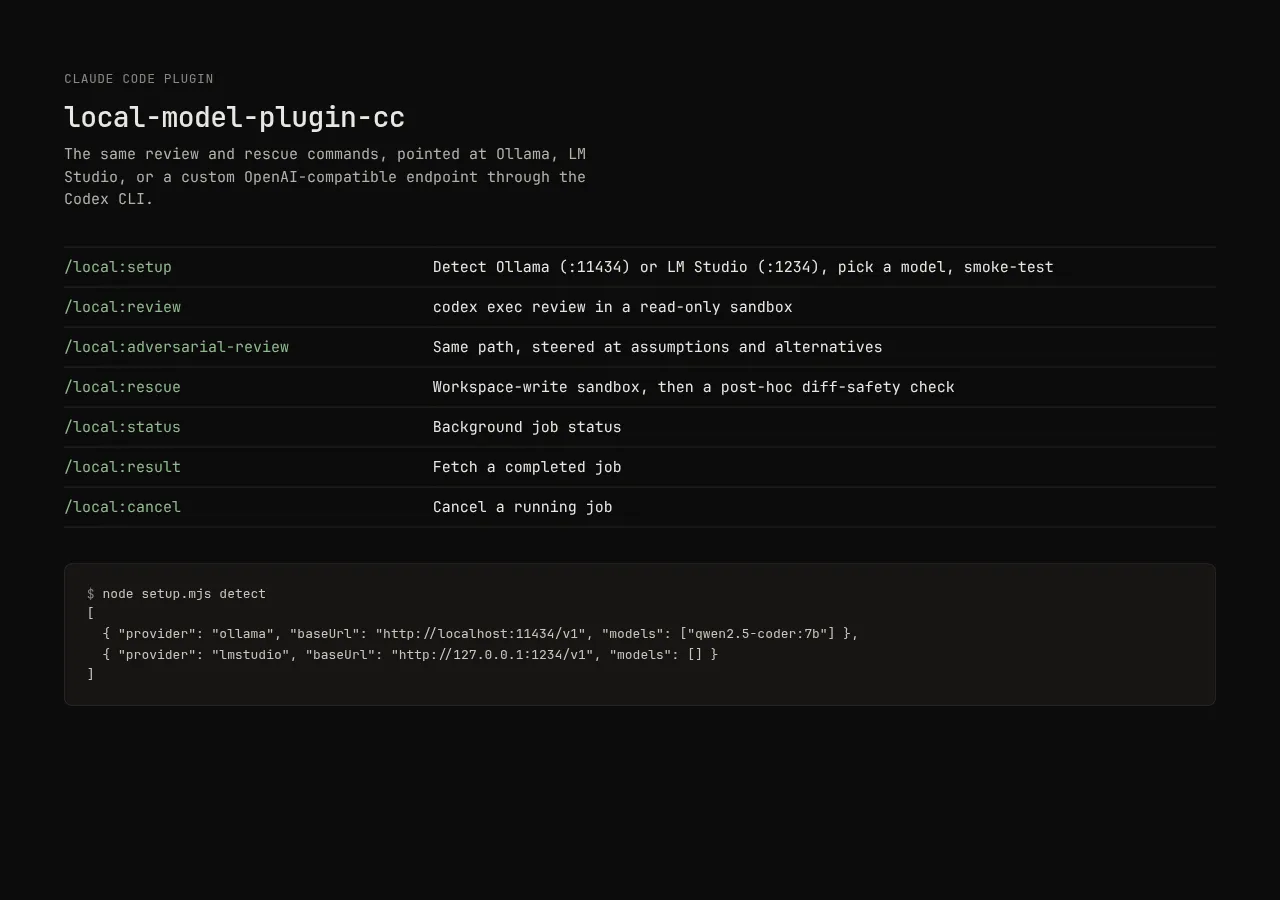Click the 'Fetch a completed job' description
The image size is (1280, 900).
527,467
